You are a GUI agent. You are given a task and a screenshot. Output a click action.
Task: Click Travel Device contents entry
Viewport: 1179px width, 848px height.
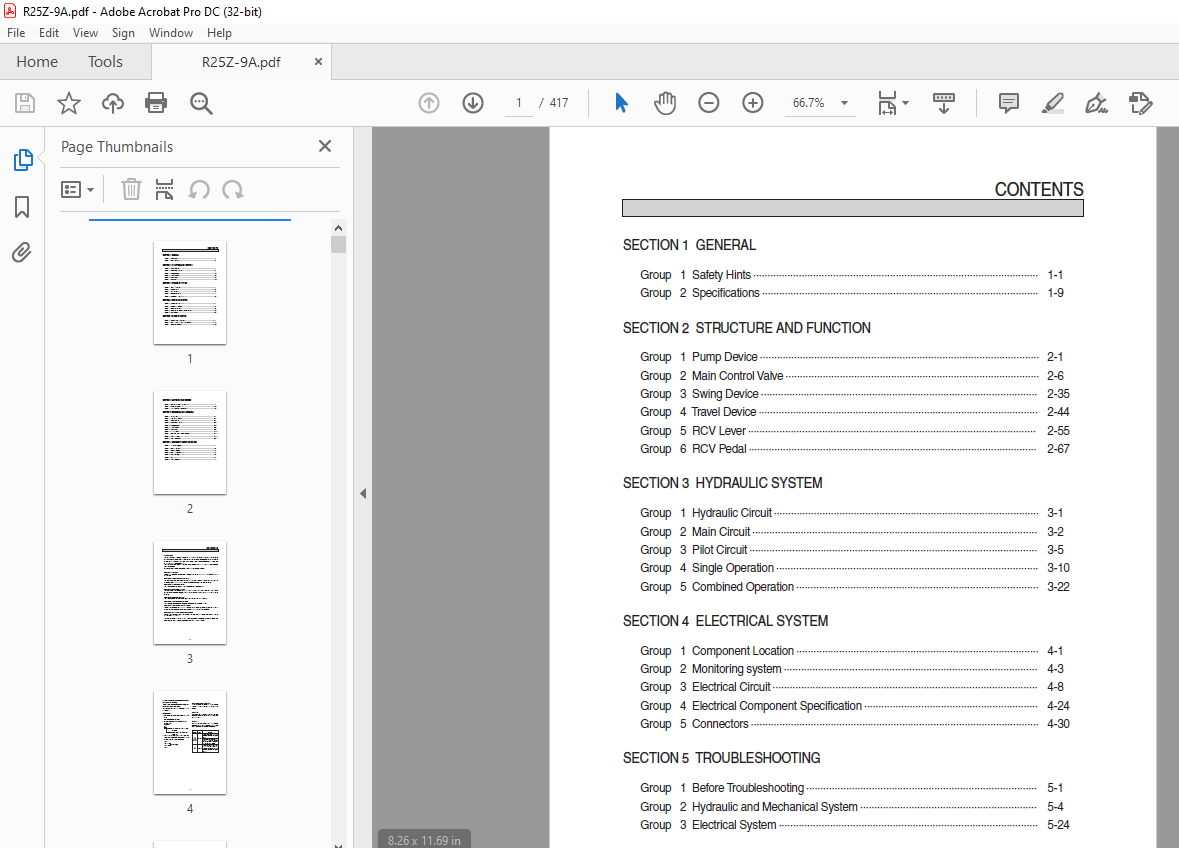[854, 412]
